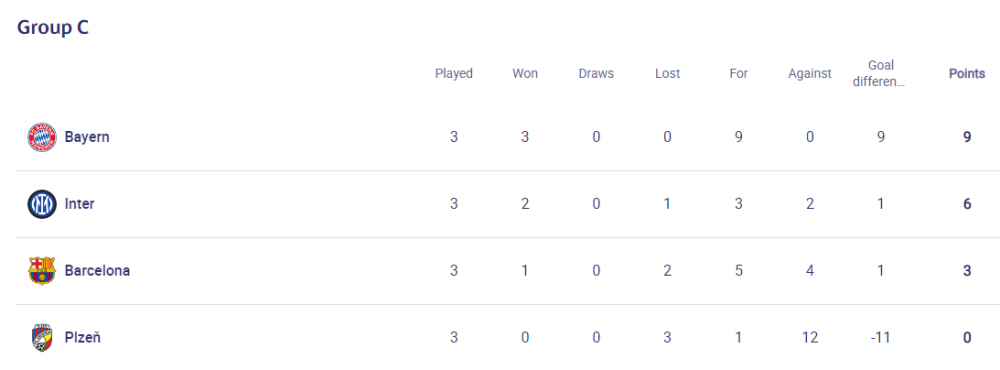Screen dimensions: 1000x370
Task: Sort by the Draws column header
Action: click(x=596, y=73)
